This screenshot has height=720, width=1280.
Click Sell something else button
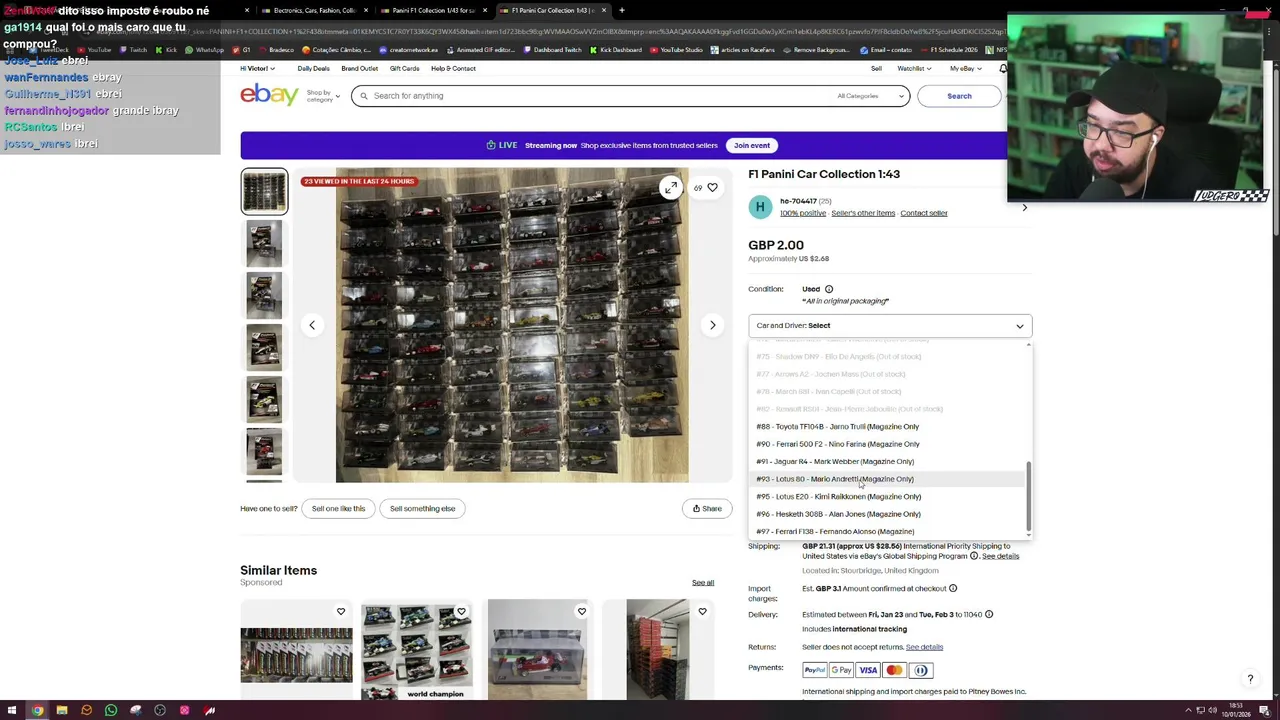422,508
